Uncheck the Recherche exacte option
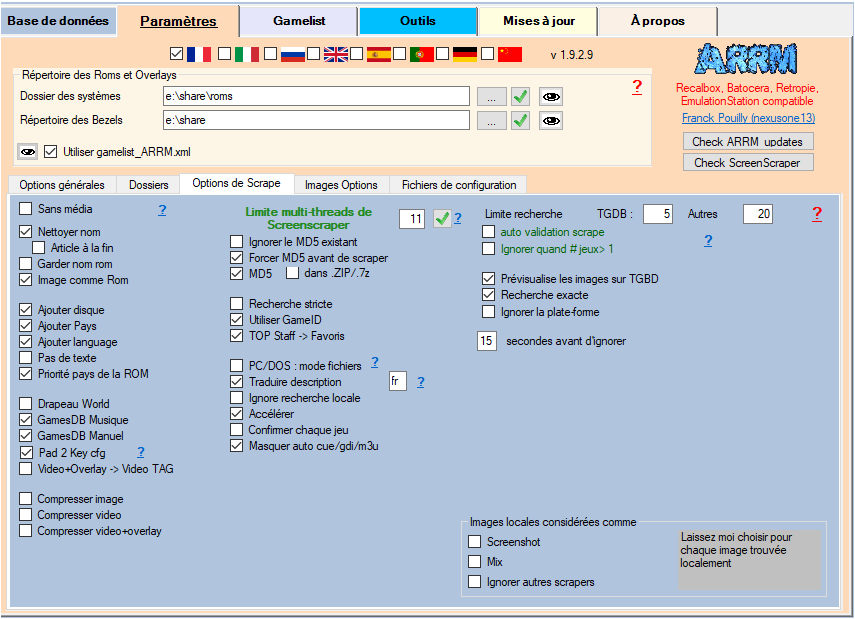855x619 pixels. tap(488, 295)
